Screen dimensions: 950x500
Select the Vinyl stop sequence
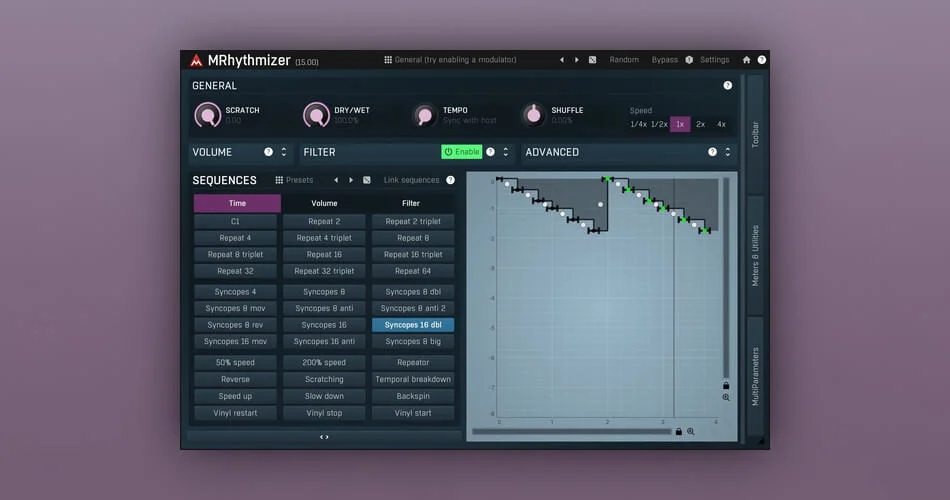click(x=324, y=413)
